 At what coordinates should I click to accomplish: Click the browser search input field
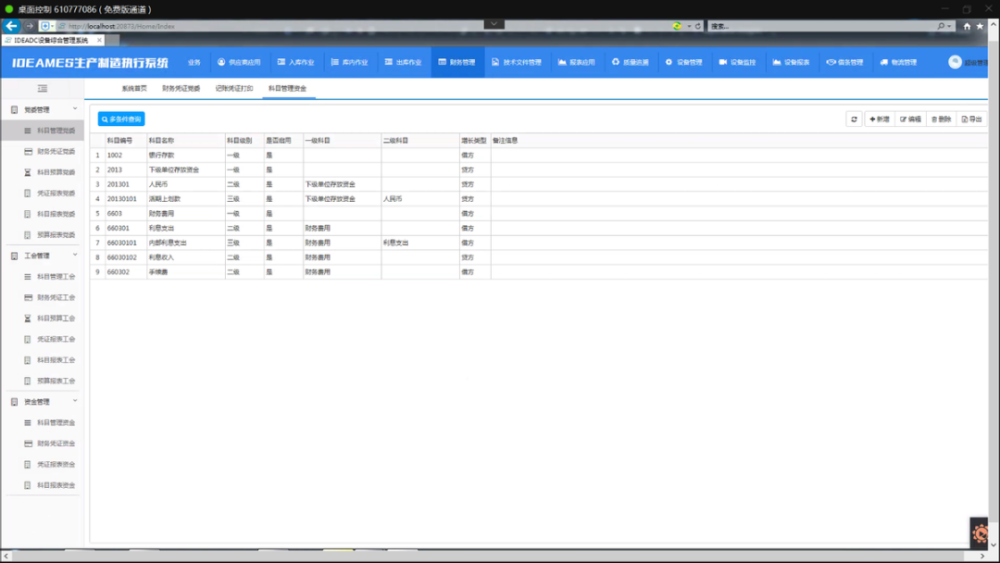point(821,26)
